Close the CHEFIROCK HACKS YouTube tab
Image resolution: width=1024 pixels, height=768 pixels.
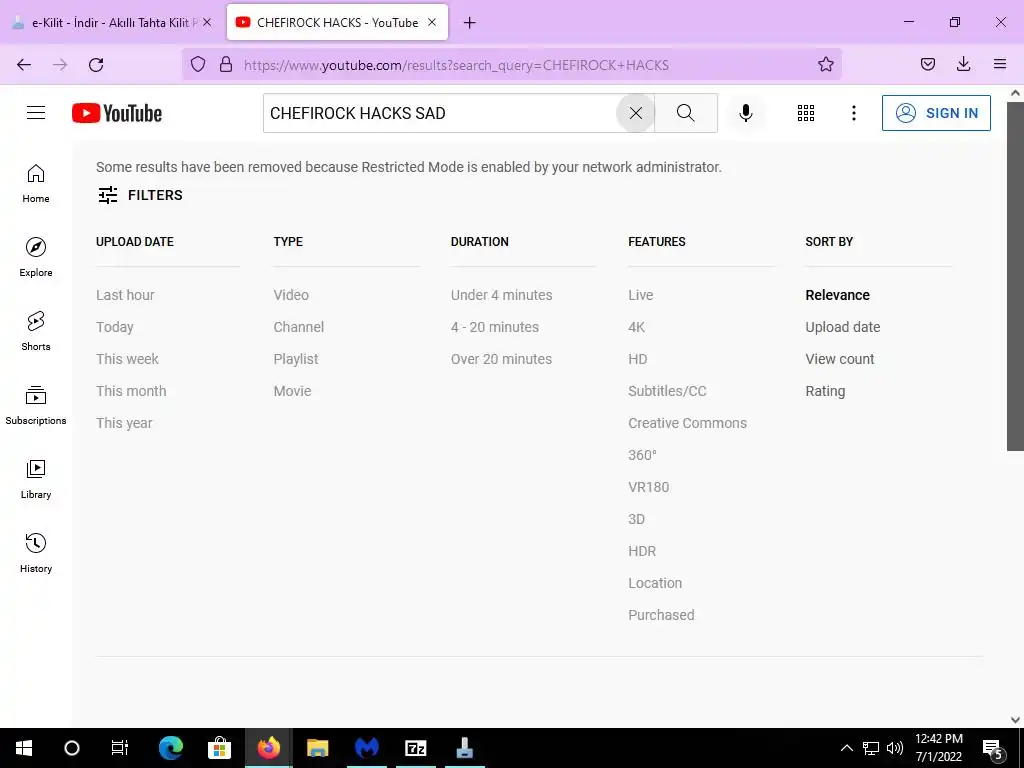tap(432, 22)
